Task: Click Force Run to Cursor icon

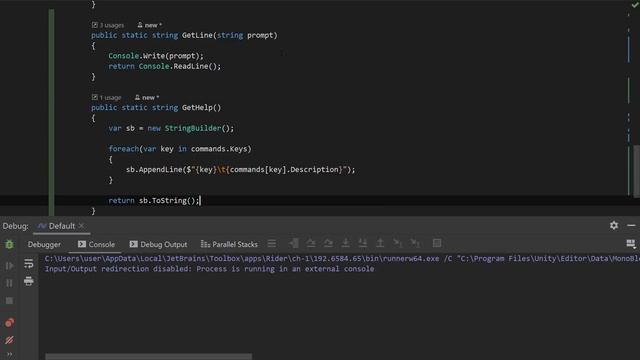Action: coord(415,244)
